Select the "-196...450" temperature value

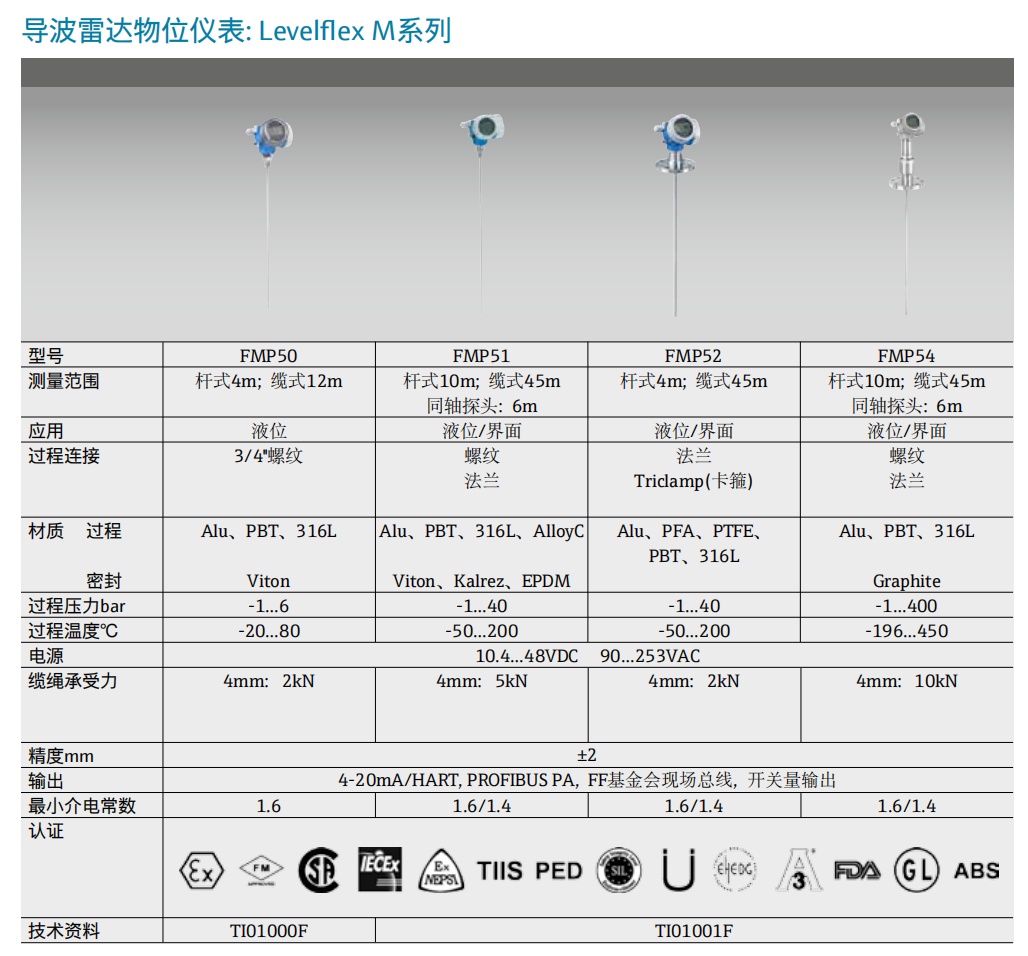click(x=907, y=631)
